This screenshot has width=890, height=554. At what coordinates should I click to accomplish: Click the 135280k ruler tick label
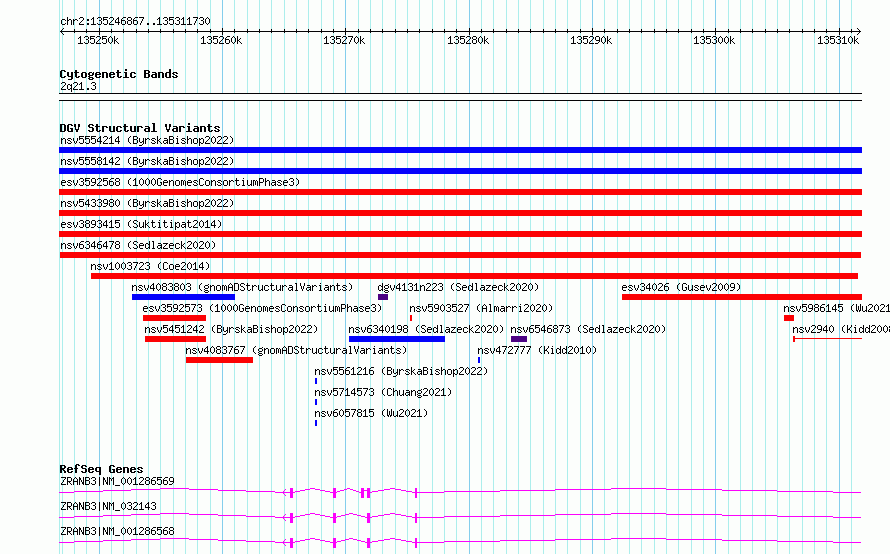468,40
